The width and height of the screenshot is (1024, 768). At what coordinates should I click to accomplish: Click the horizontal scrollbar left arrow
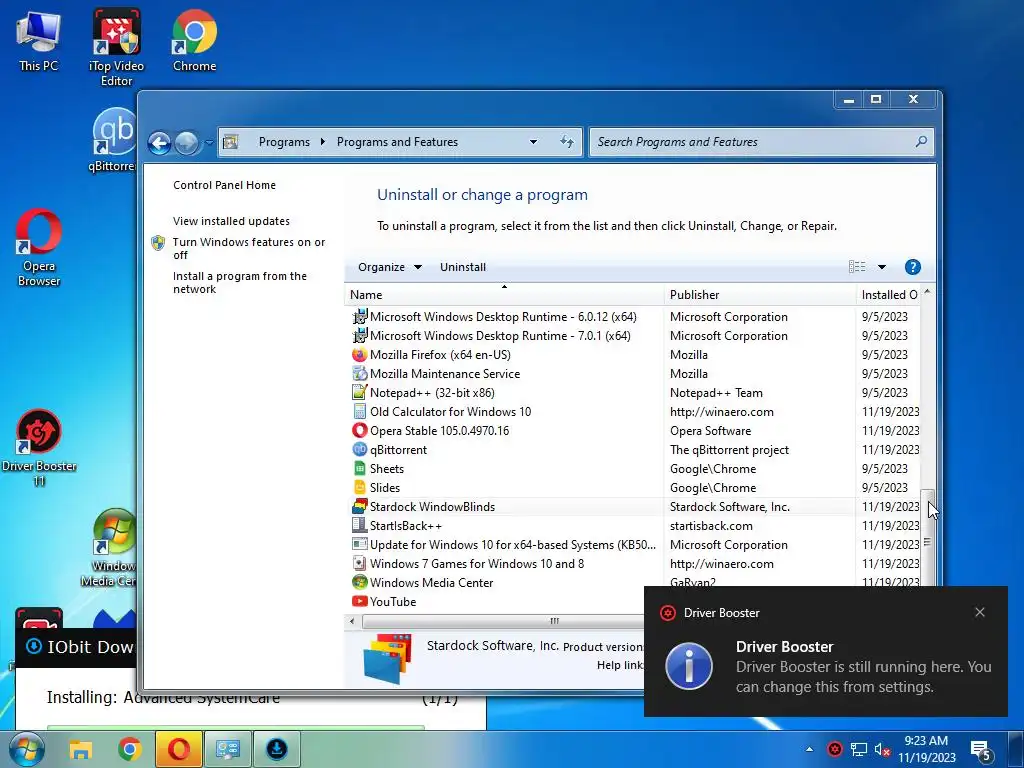(352, 621)
